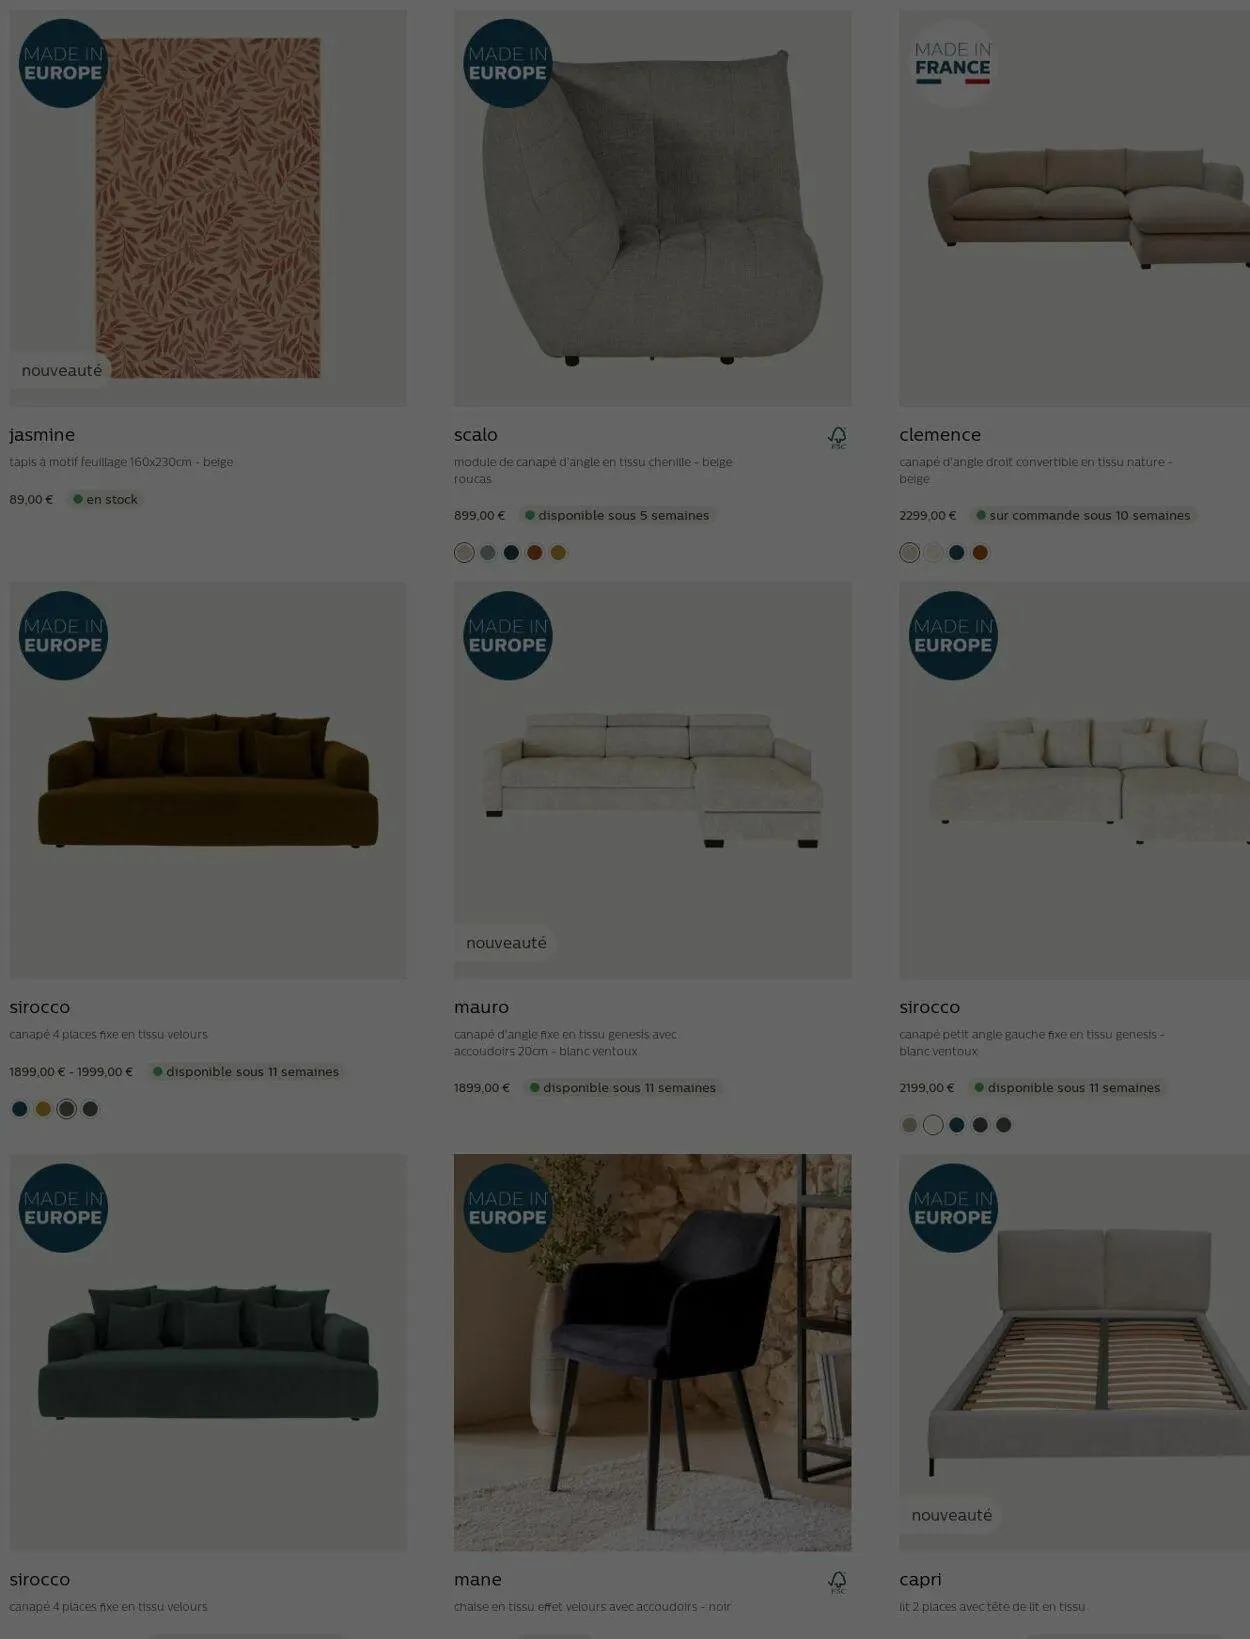Viewport: 1250px width, 1639px height.
Task: Select the rust orange swatch under scalo
Action: tap(535, 553)
